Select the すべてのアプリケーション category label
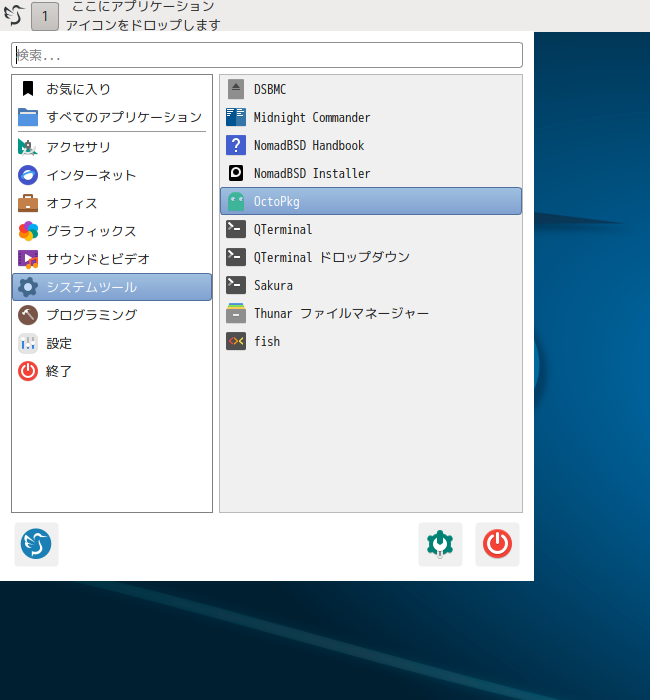Image resolution: width=650 pixels, height=700 pixels. pos(125,117)
